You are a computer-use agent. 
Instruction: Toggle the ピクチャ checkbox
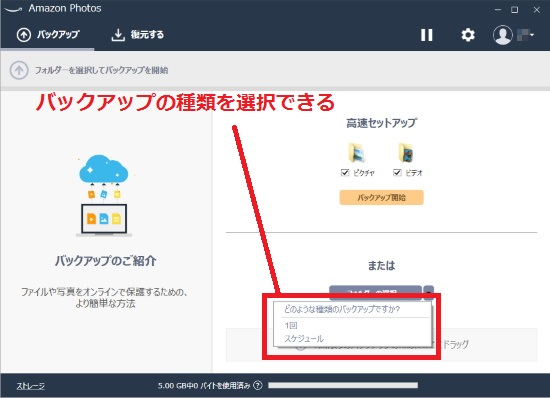click(345, 173)
